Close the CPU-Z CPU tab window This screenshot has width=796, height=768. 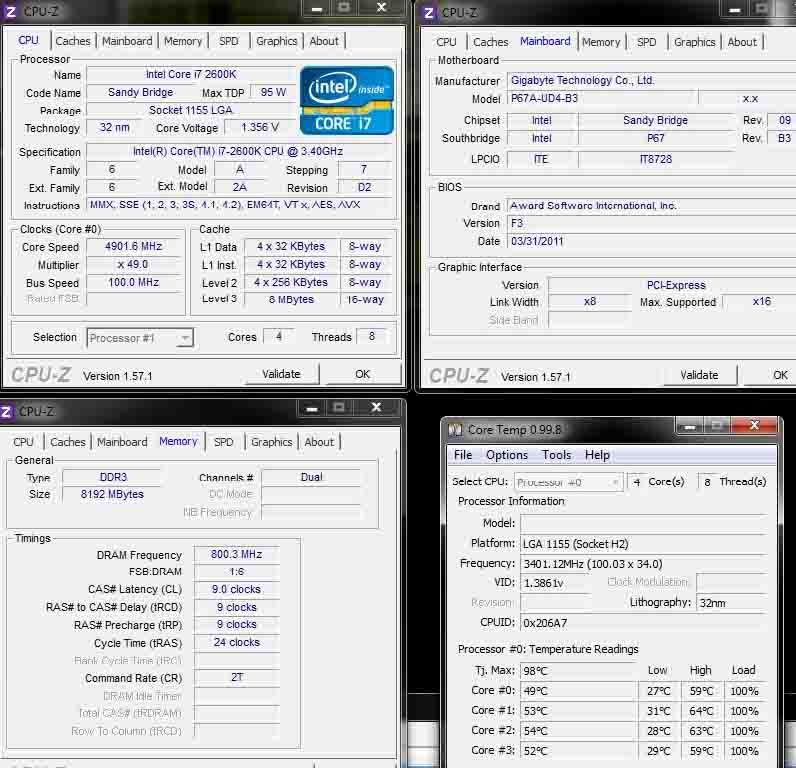click(x=382, y=8)
